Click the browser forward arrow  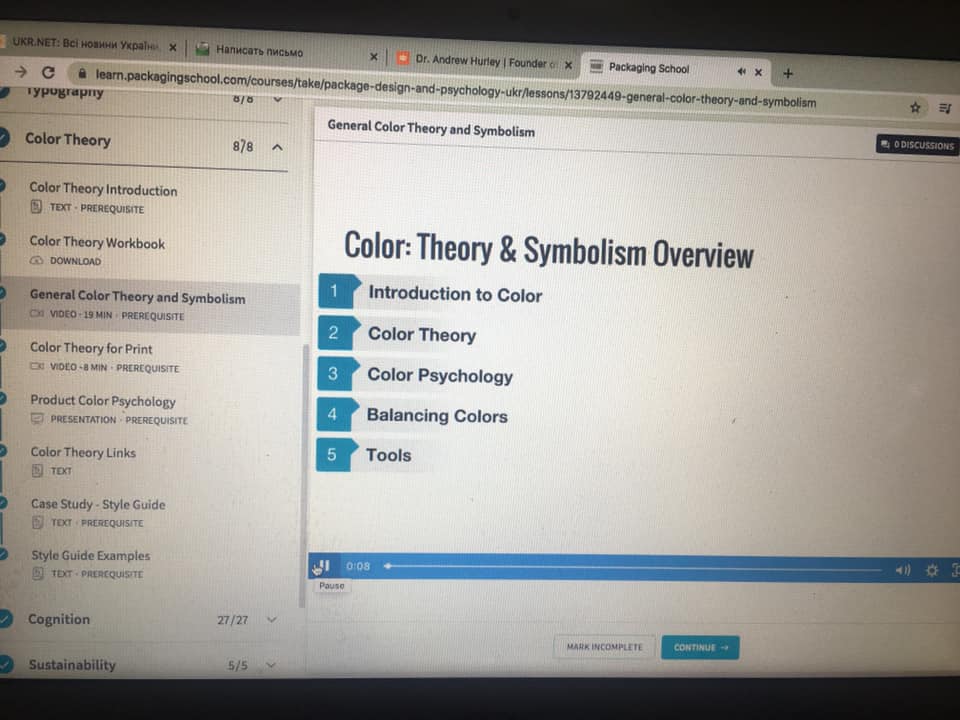point(21,72)
